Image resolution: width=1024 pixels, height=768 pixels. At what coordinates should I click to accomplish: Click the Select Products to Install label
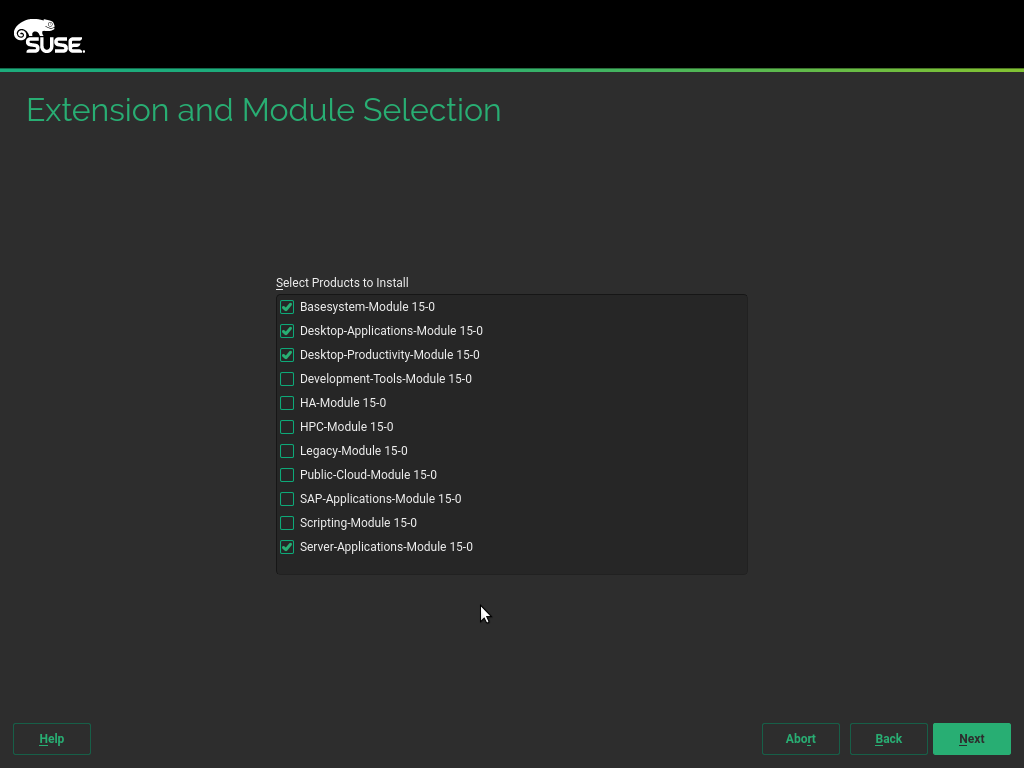(x=342, y=283)
